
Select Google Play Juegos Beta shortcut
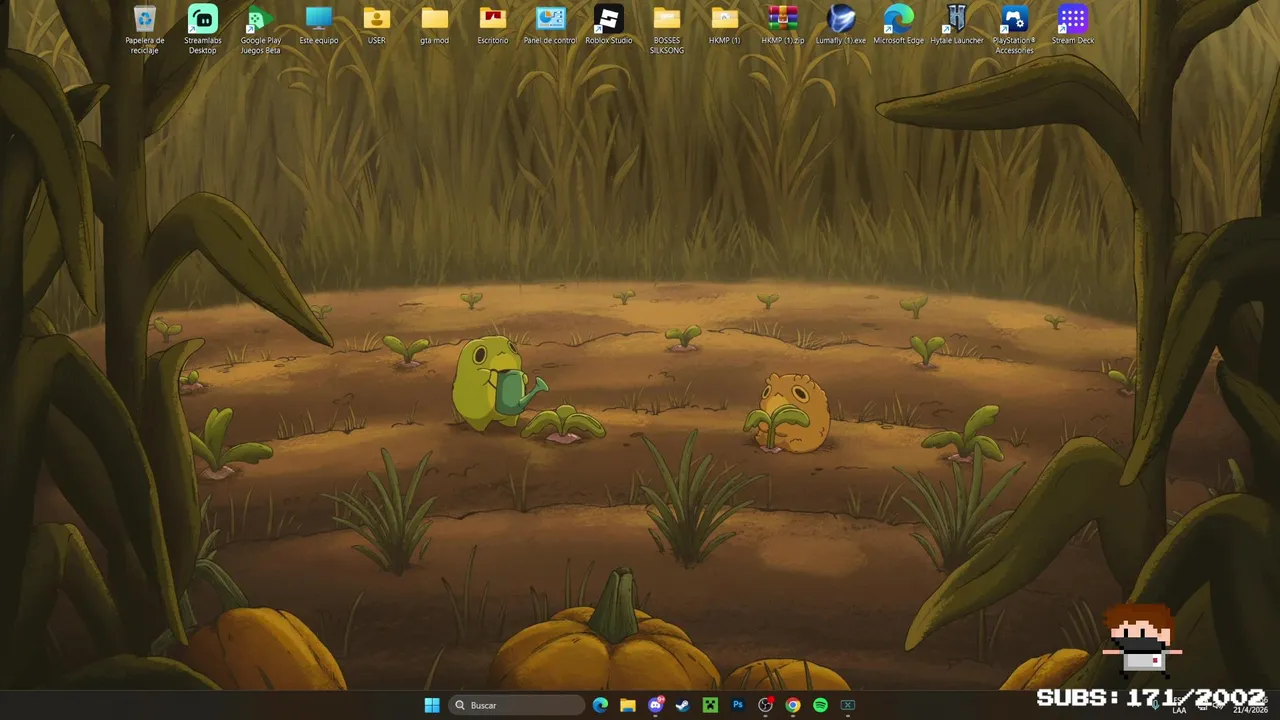point(260,28)
